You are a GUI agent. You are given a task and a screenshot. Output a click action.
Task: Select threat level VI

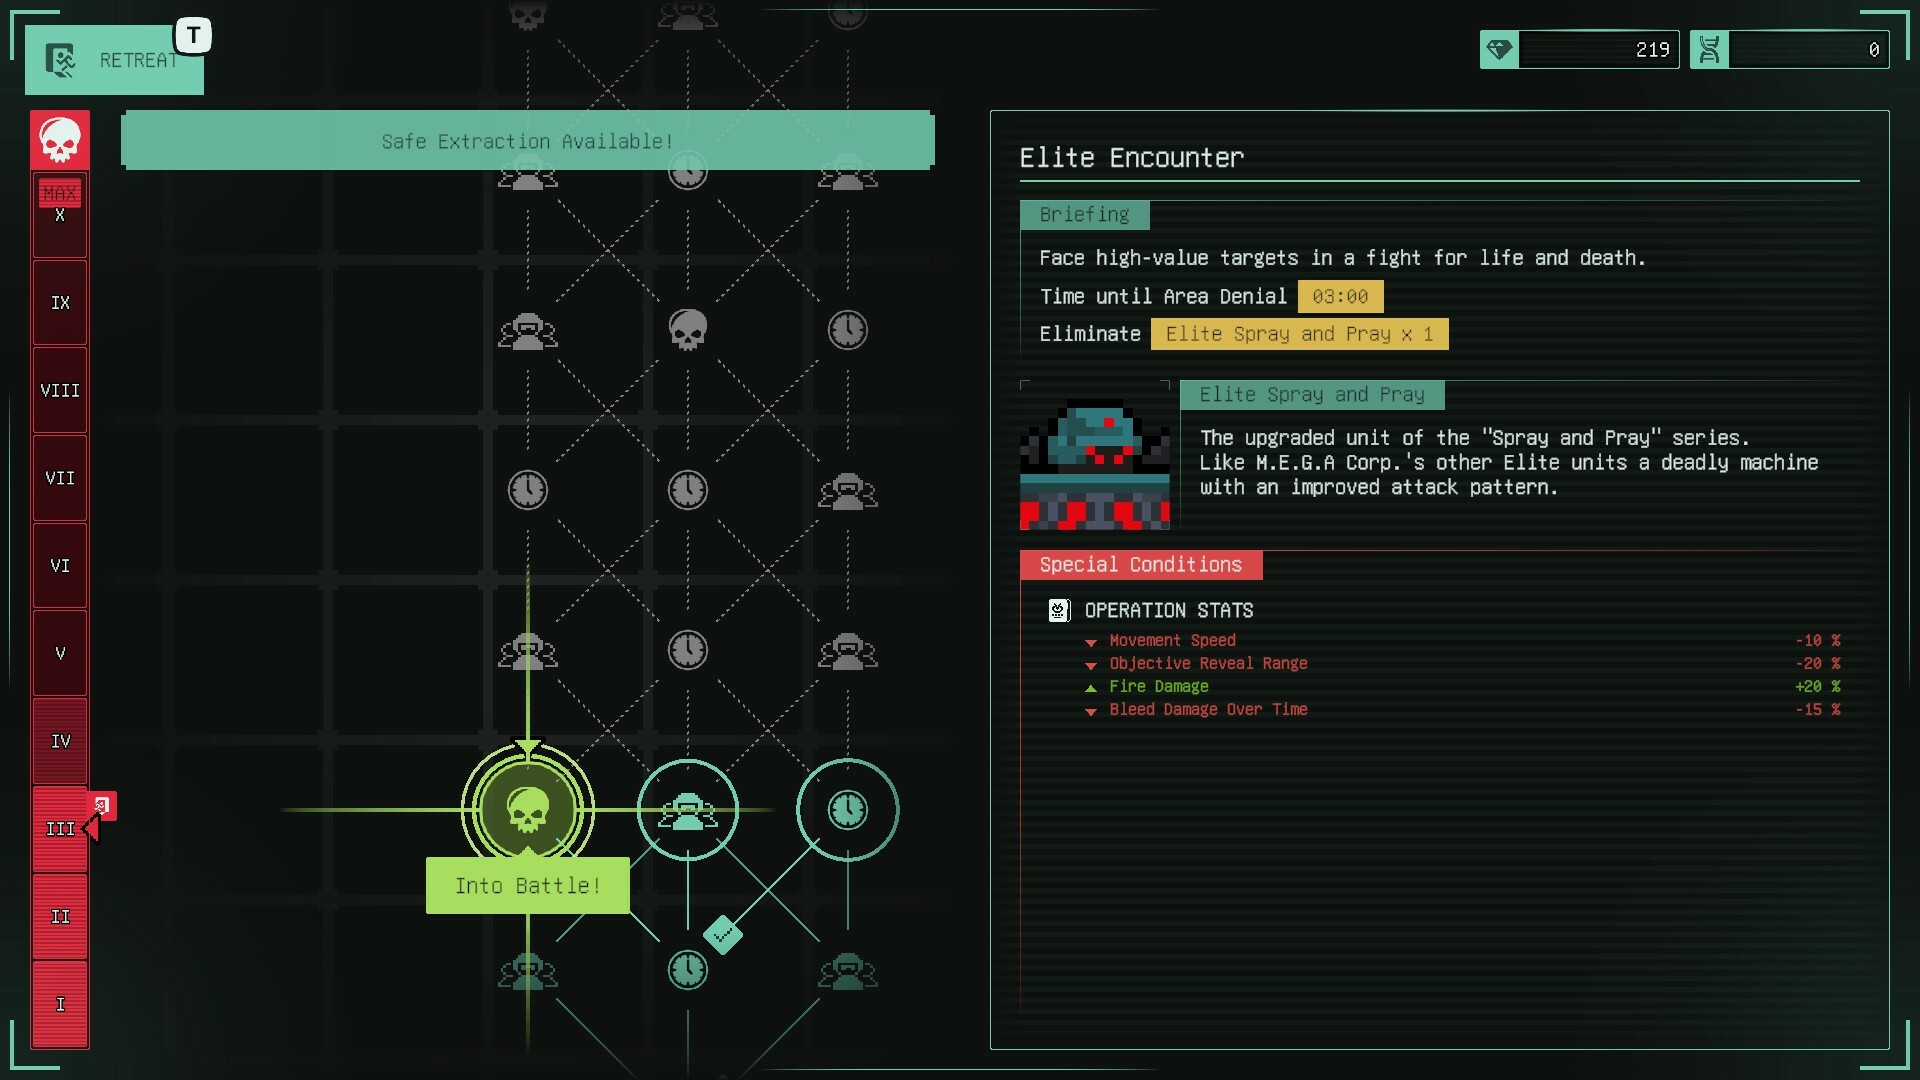point(60,566)
